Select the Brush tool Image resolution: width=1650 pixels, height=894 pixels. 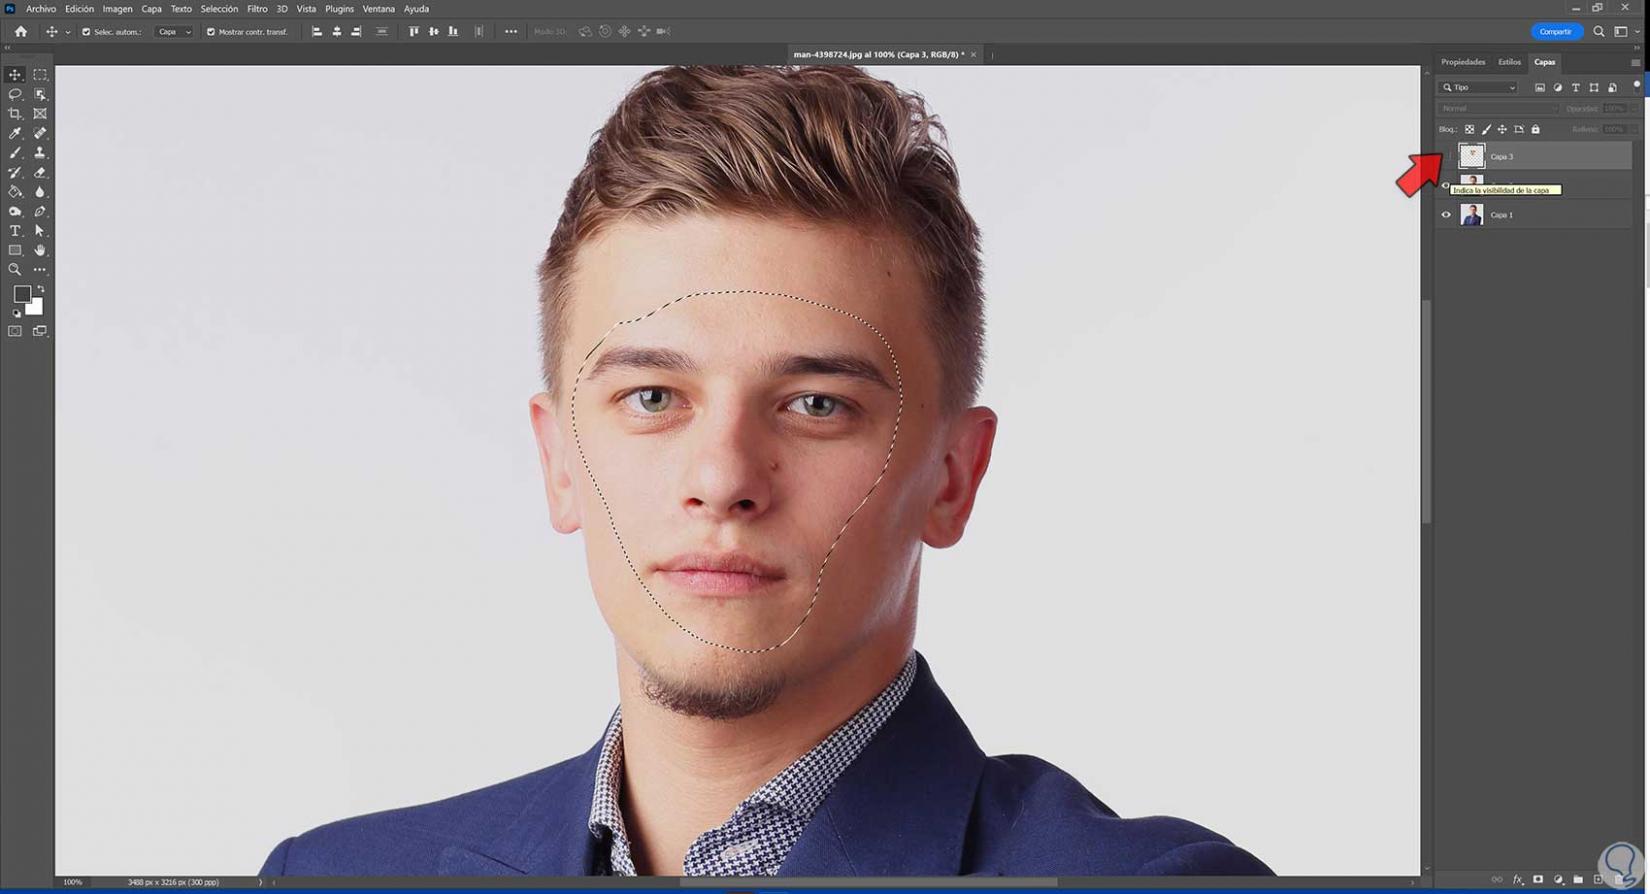pyautogui.click(x=15, y=153)
